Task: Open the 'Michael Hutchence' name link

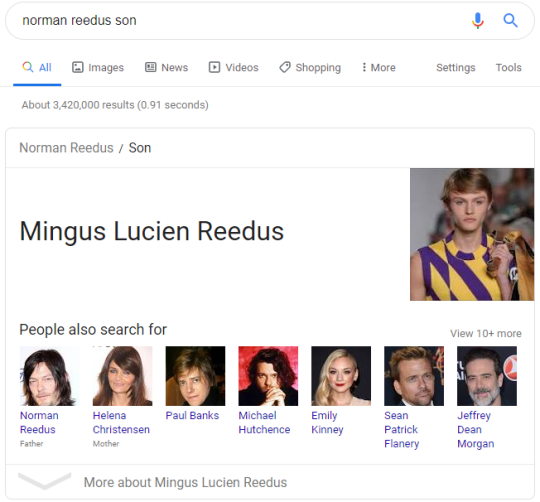Action: coord(264,422)
